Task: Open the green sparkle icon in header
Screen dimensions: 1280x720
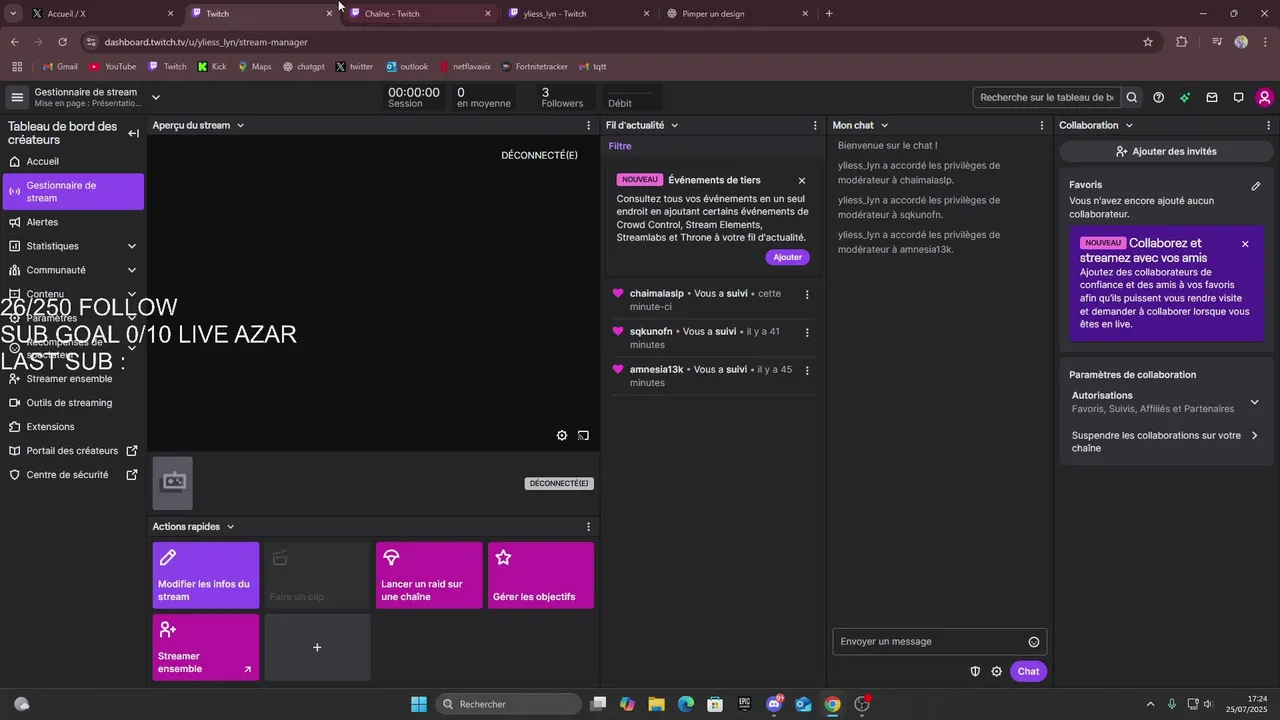Action: coord(1185,97)
